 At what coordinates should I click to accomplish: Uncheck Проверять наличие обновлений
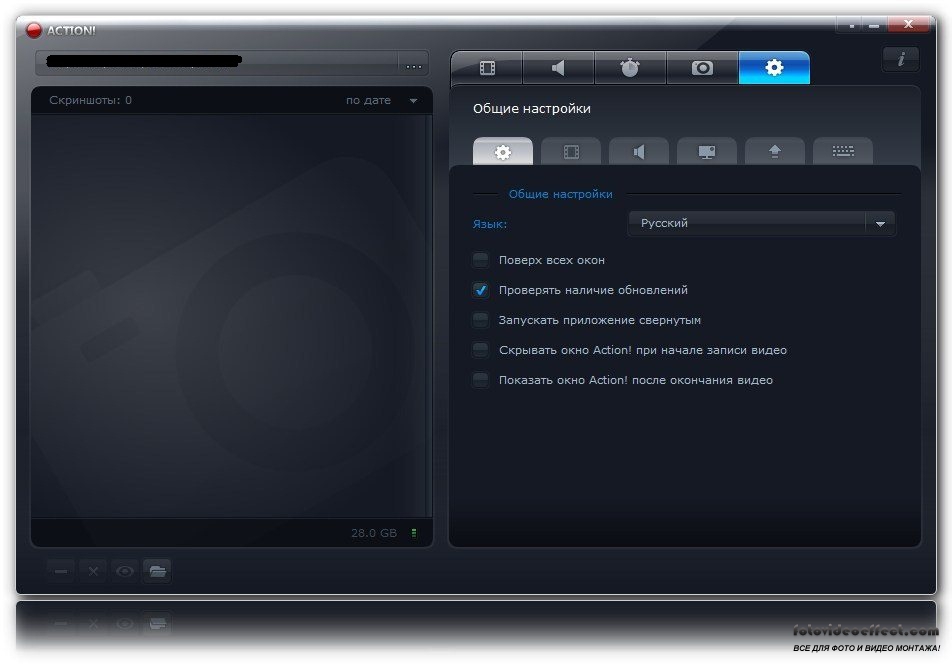480,290
